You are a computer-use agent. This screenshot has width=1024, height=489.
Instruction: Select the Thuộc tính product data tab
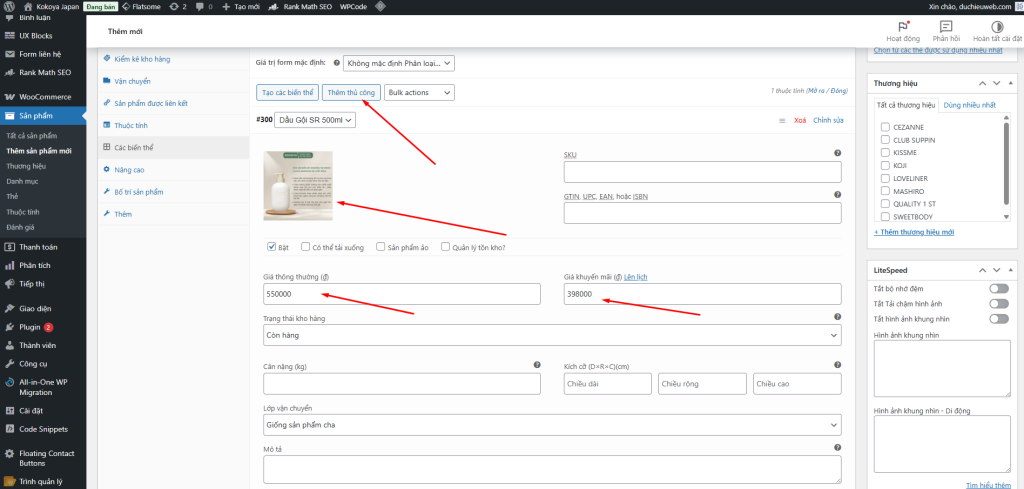click(x=130, y=125)
